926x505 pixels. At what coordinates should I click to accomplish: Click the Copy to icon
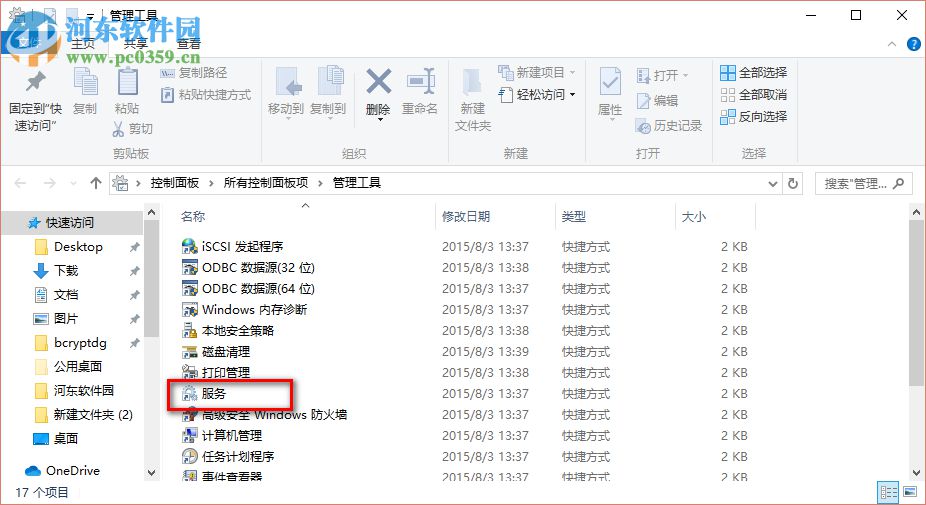(x=330, y=82)
